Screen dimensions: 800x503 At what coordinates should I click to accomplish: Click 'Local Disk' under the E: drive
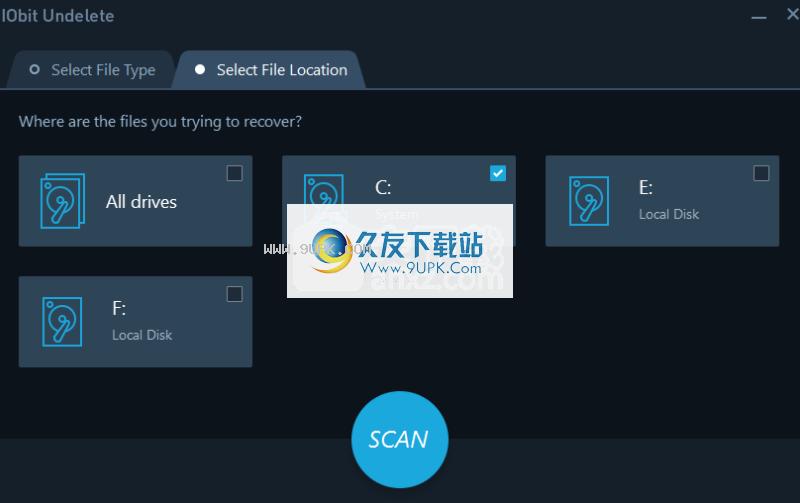click(x=669, y=214)
